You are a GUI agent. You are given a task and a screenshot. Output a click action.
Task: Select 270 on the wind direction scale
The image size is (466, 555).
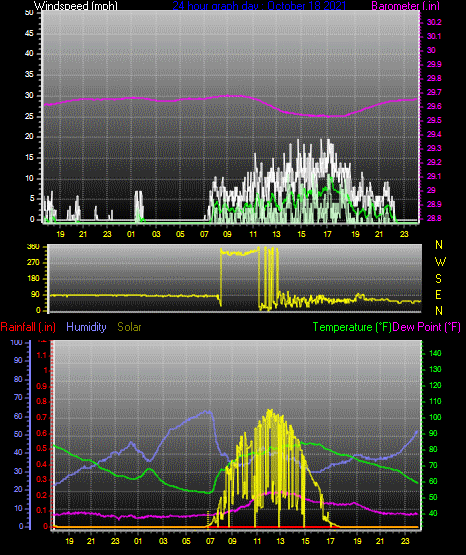33,263
